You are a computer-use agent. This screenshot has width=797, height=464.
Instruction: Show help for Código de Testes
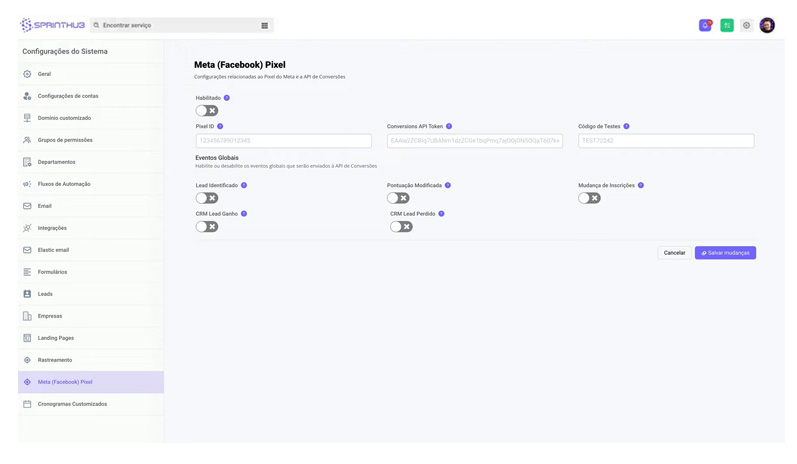click(626, 126)
